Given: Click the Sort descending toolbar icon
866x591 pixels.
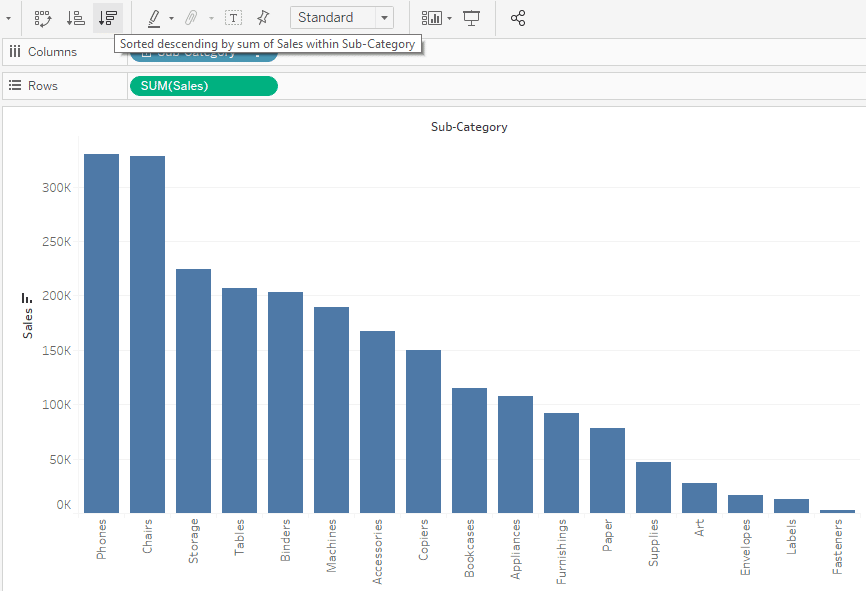Looking at the screenshot, I should point(108,18).
